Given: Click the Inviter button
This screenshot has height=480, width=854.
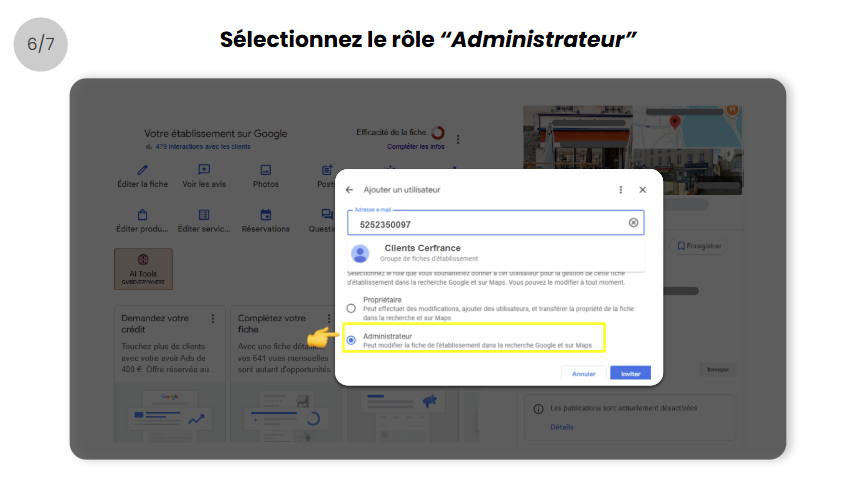Looking at the screenshot, I should pos(630,373).
